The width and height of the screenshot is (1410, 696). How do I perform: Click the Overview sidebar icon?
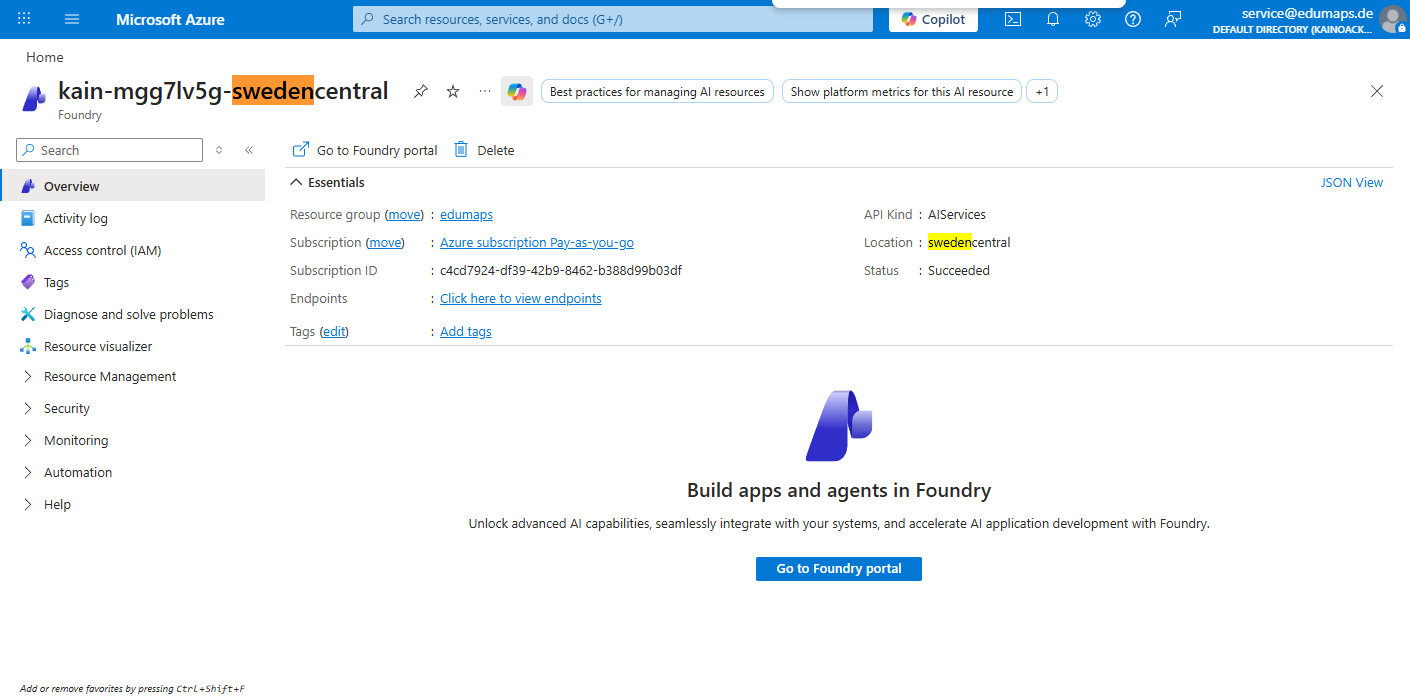(28, 186)
